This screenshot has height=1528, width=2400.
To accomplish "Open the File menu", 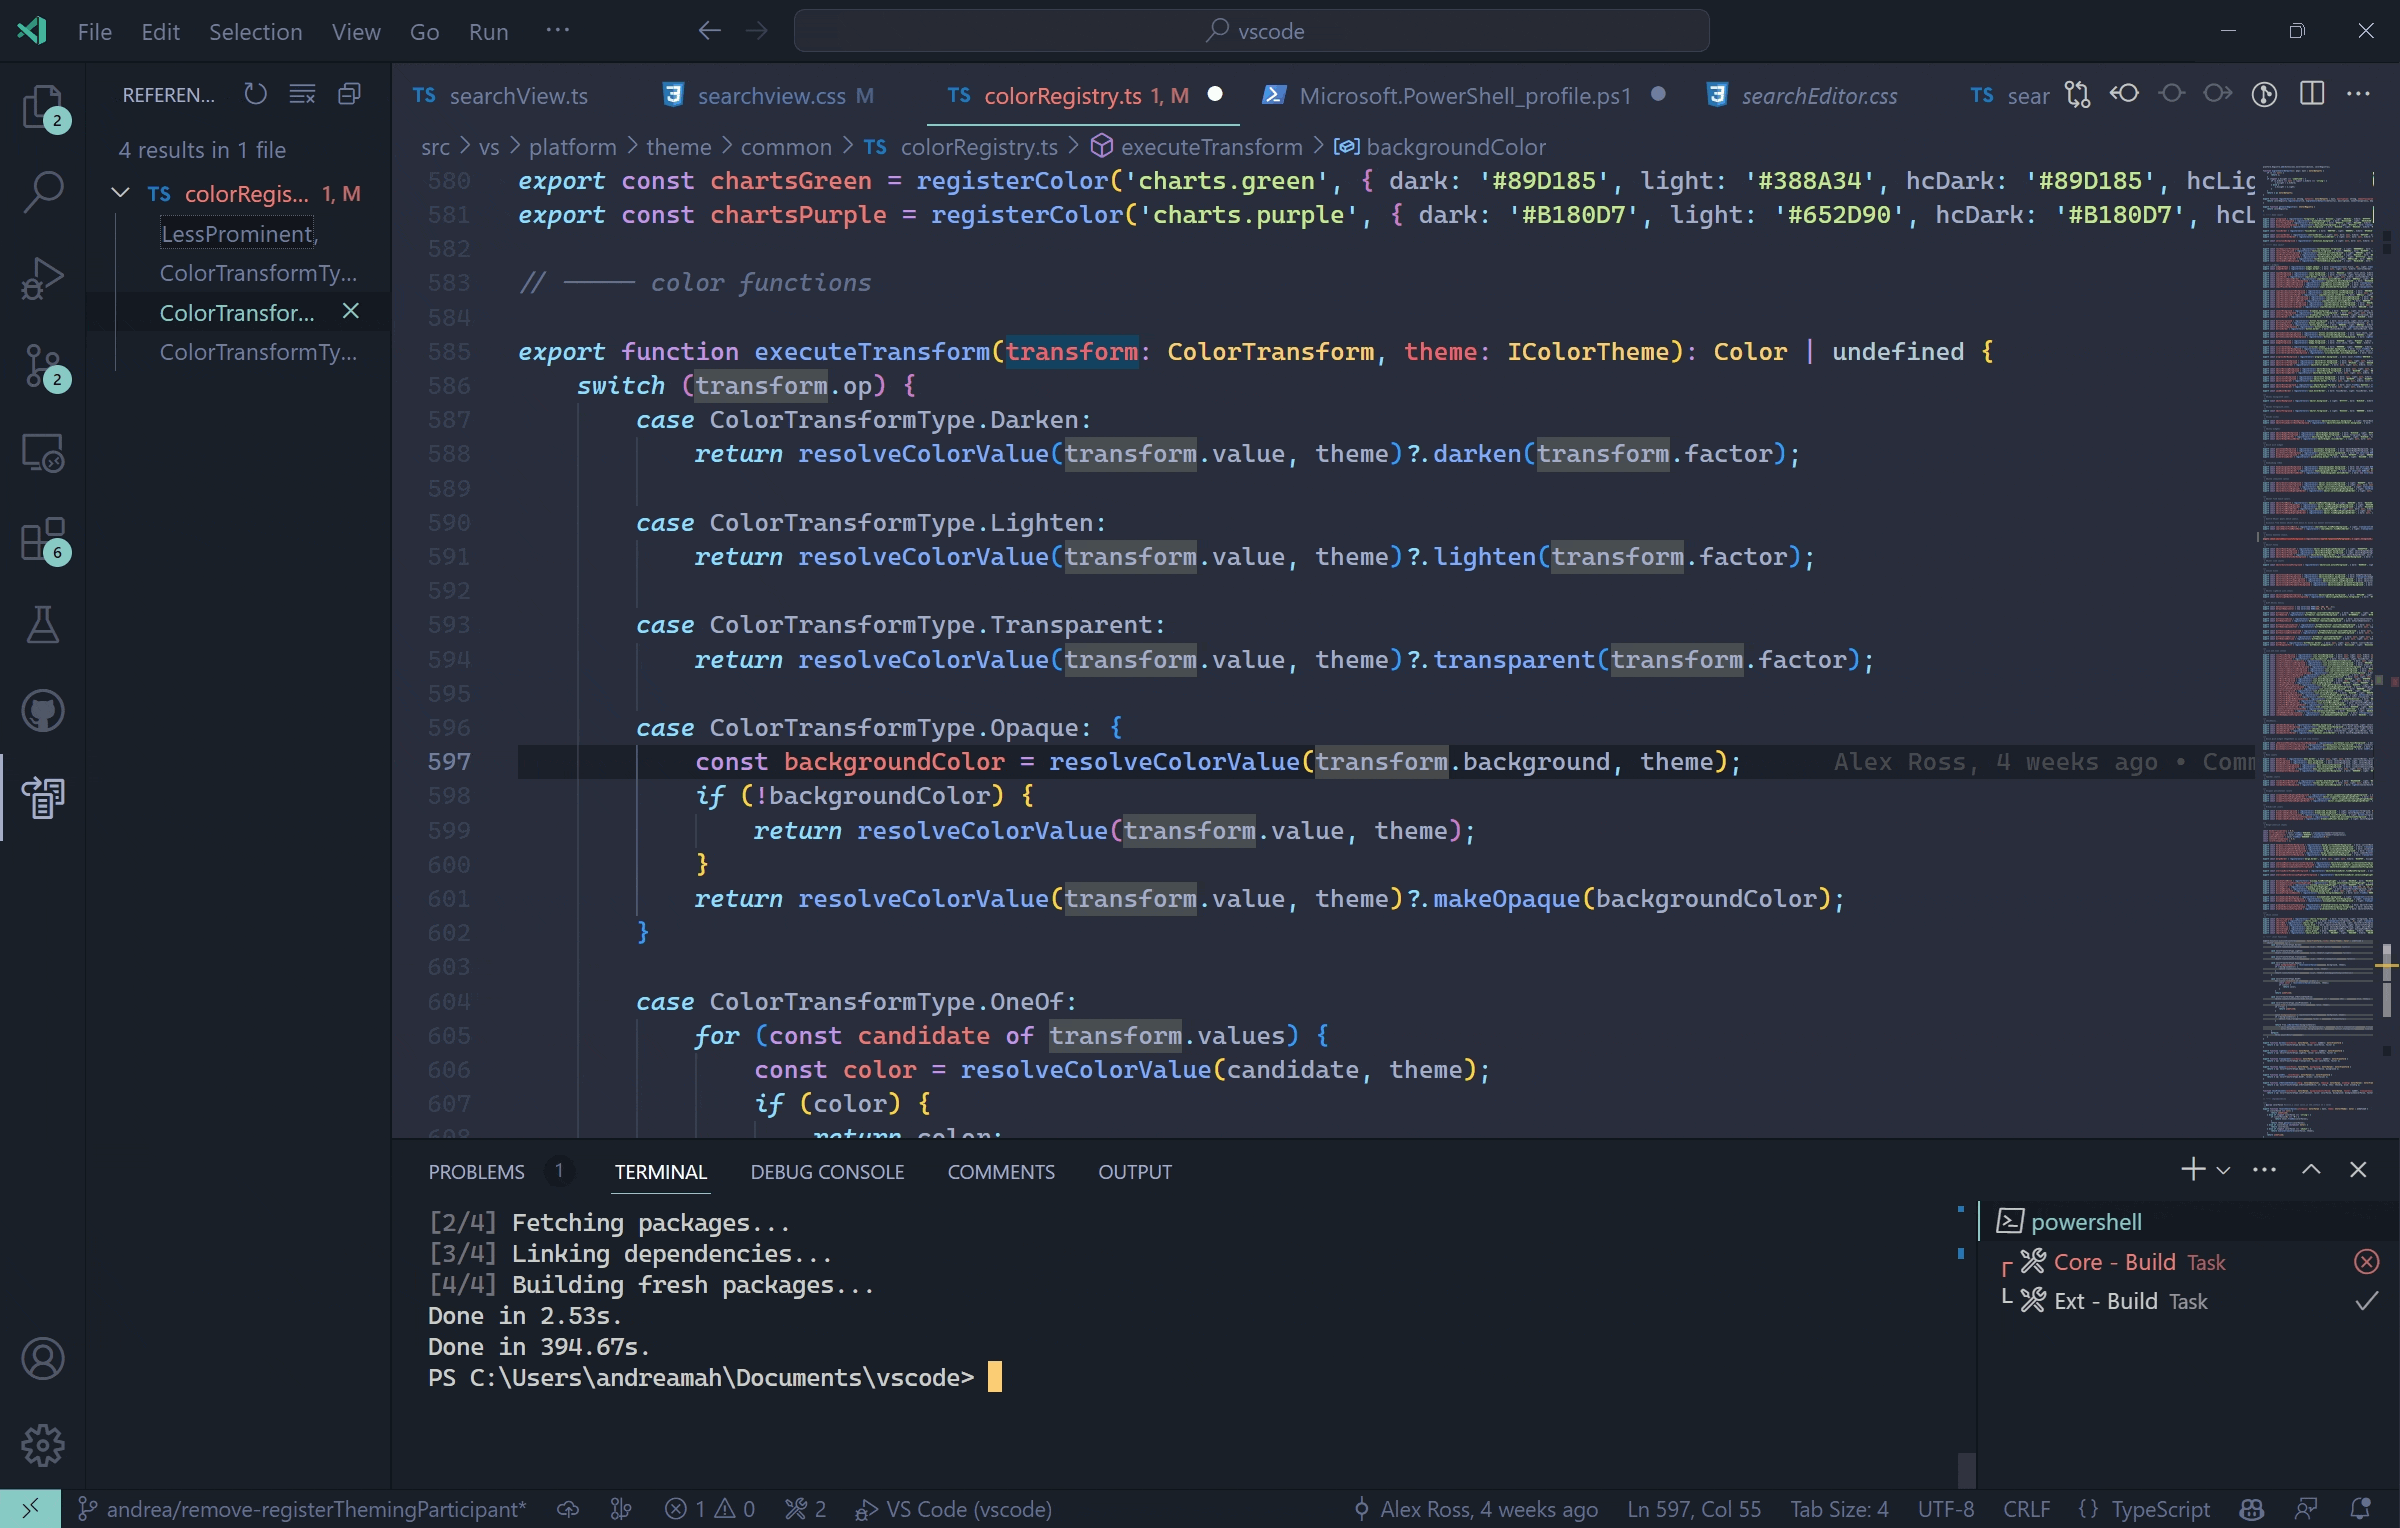I will pos(95,31).
